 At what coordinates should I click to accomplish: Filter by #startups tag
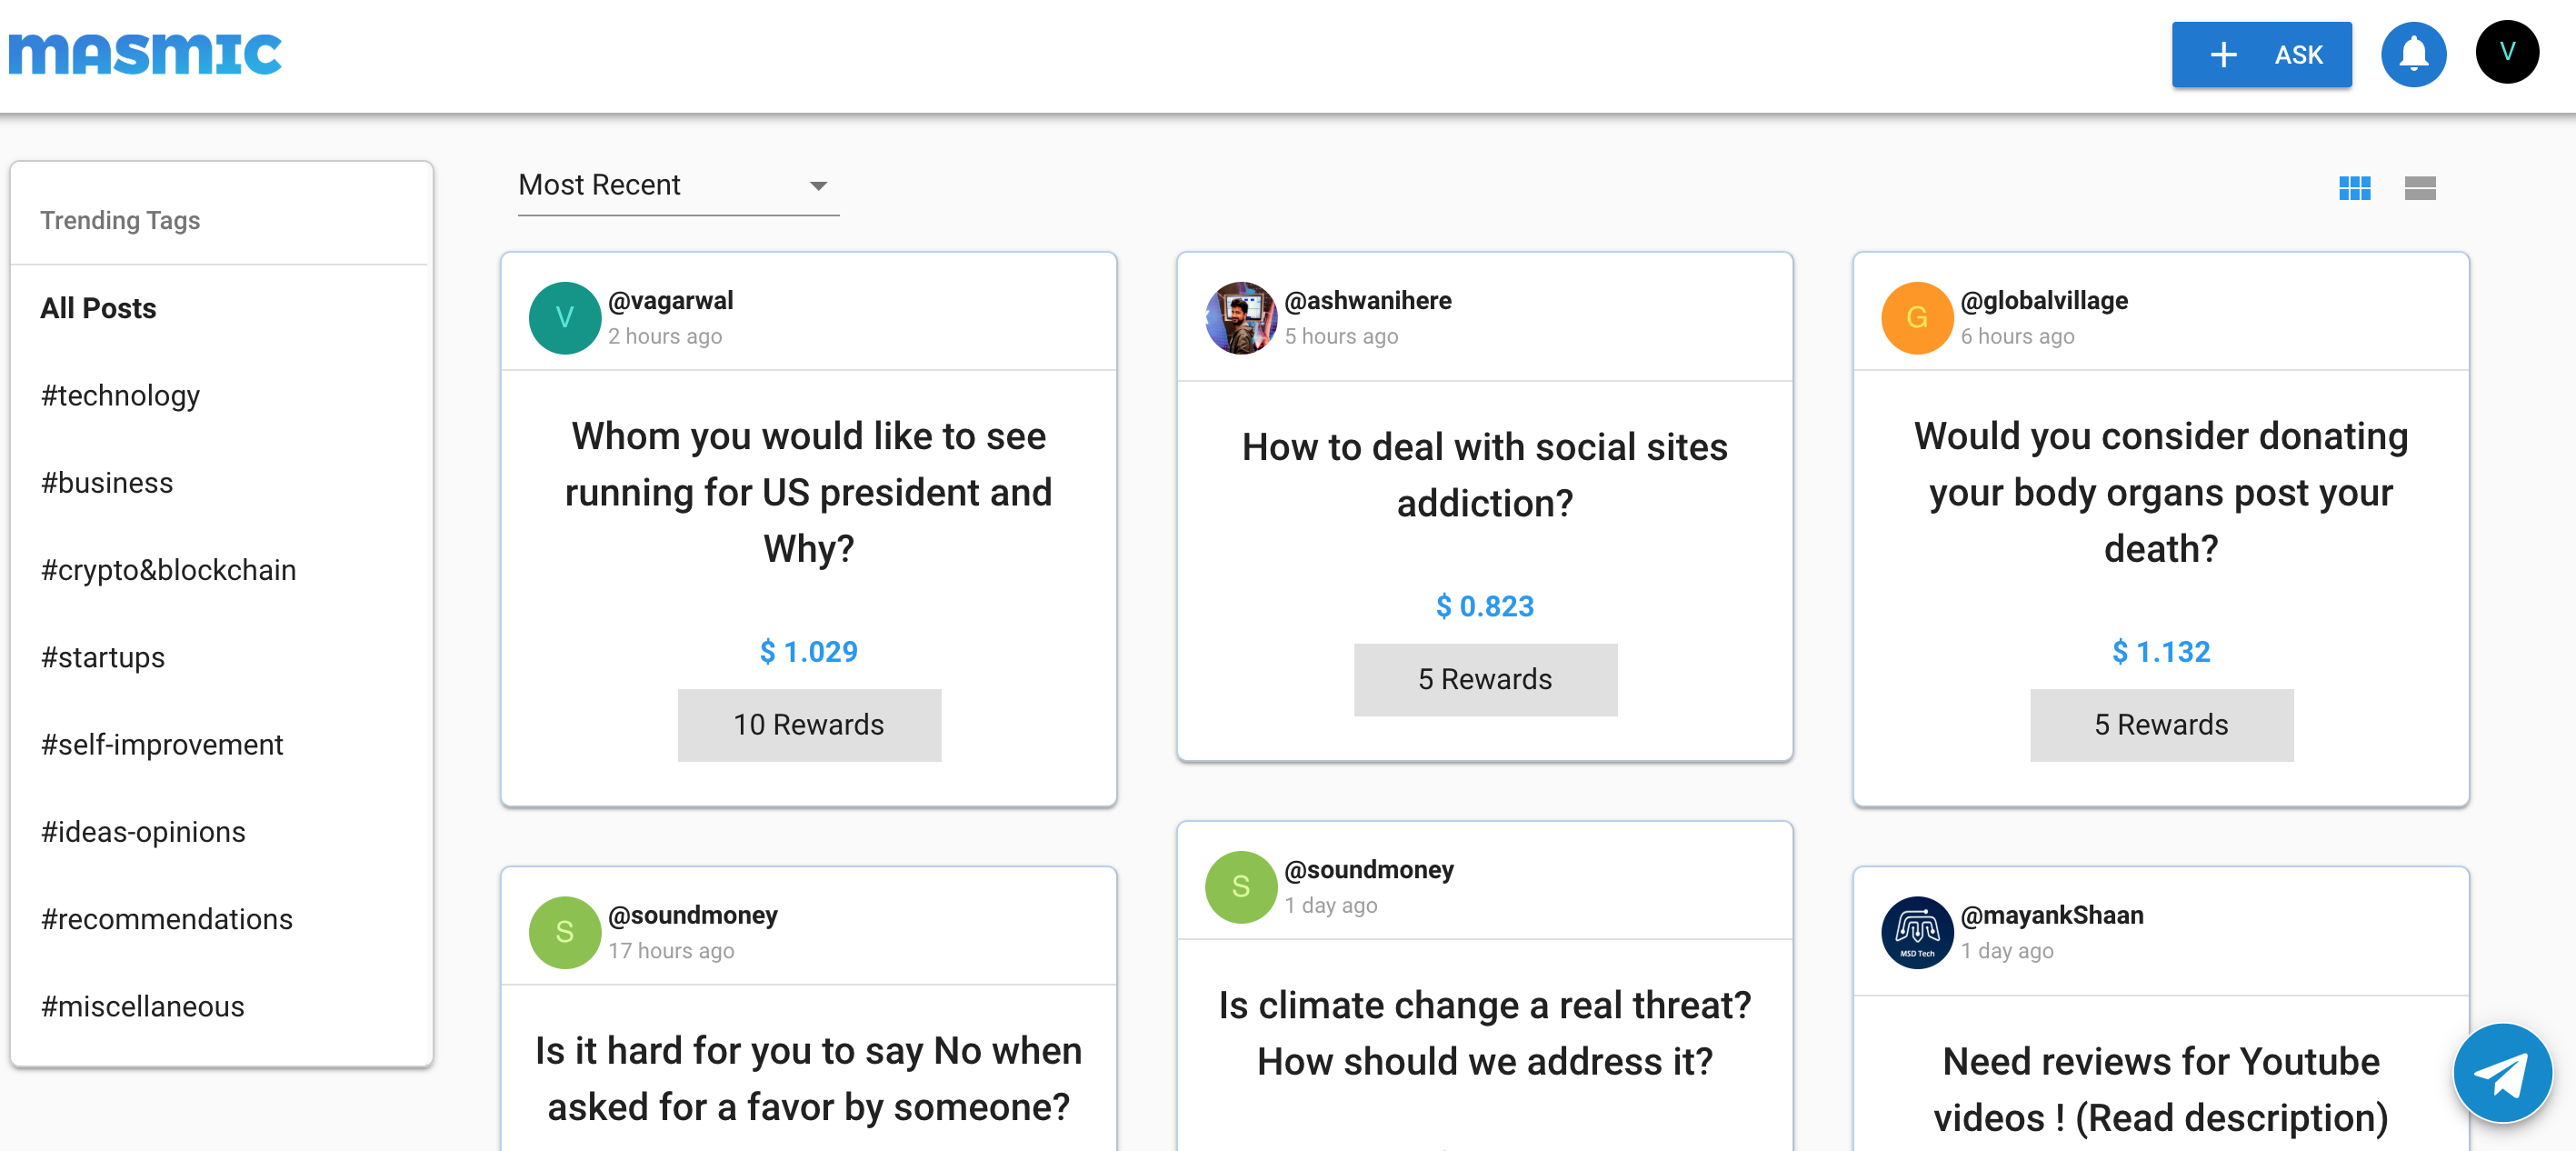pos(103,658)
